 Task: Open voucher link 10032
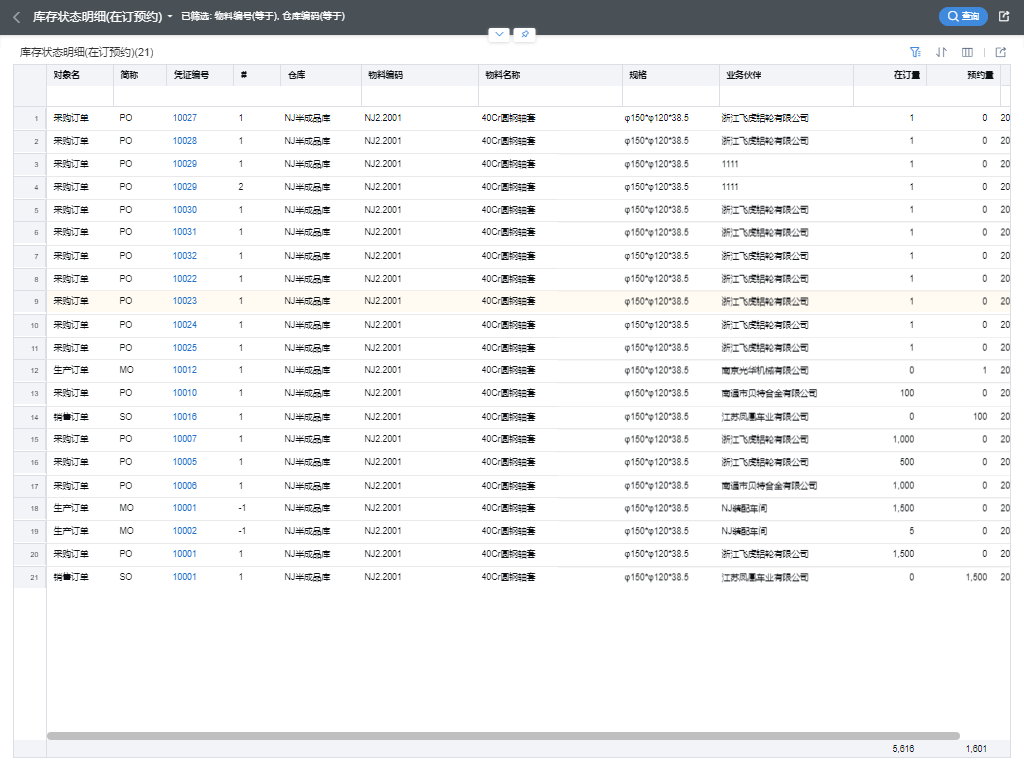[185, 256]
